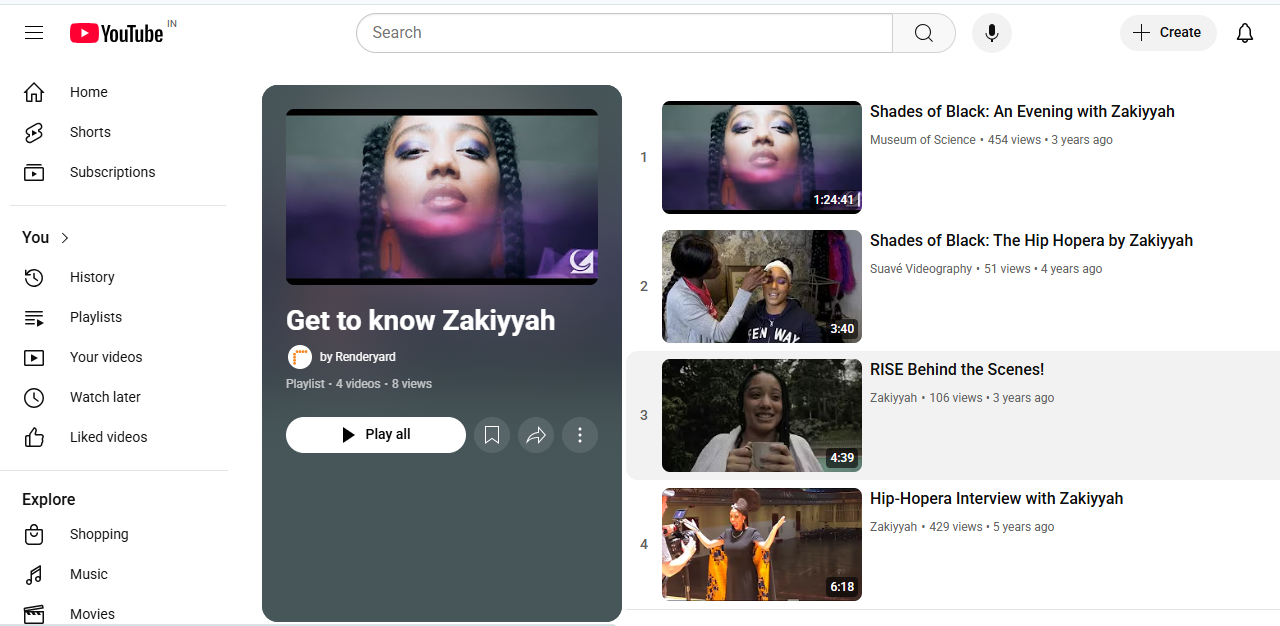Viewport: 1280px width, 626px height.
Task: Open the hamburger guide menu
Action: pos(34,33)
